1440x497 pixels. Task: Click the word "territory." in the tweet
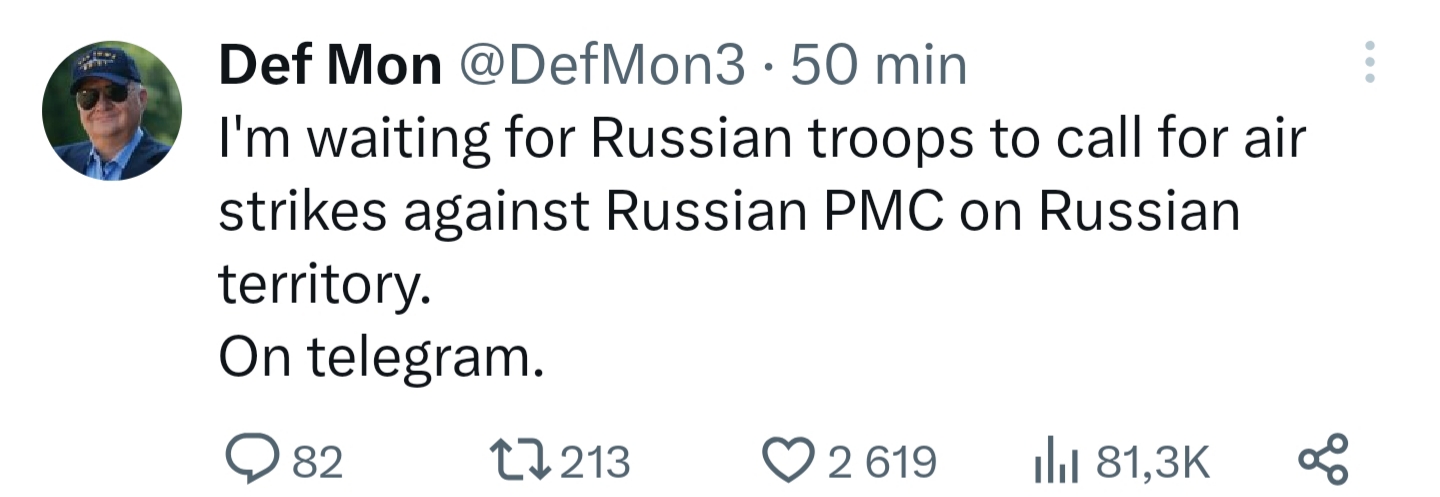tap(325, 286)
